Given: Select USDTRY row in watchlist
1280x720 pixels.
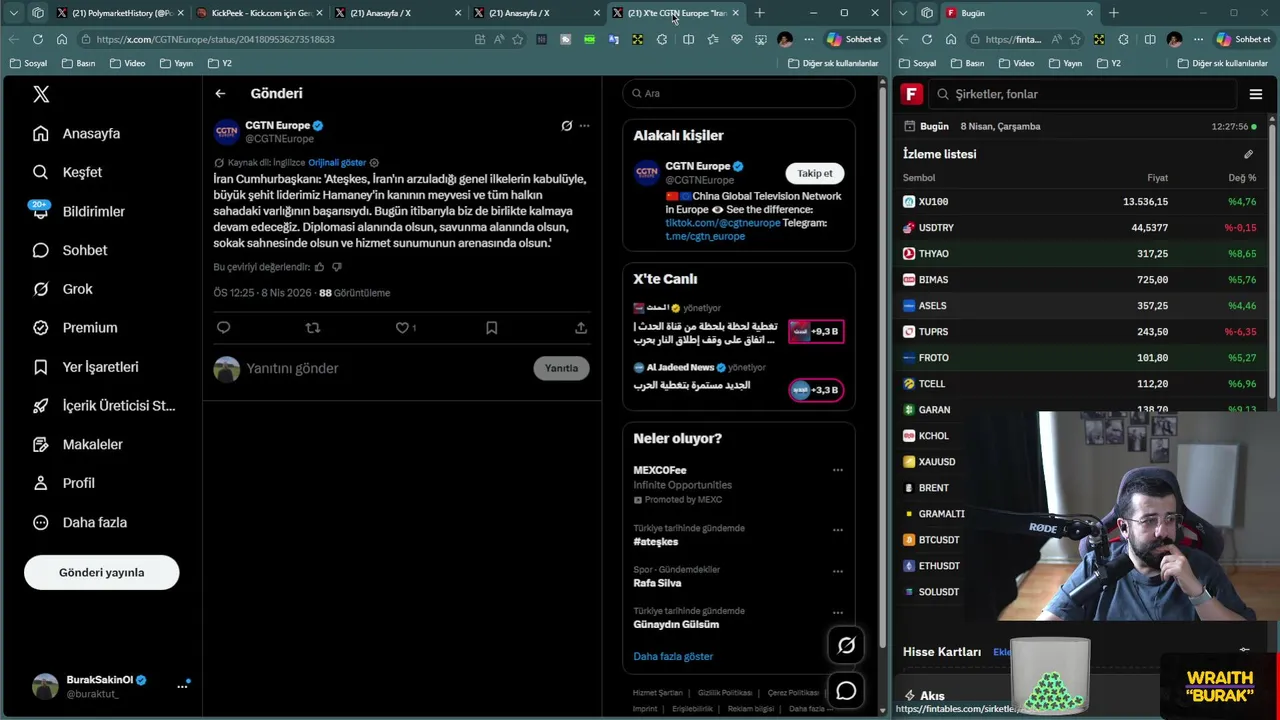Looking at the screenshot, I should (x=1080, y=227).
